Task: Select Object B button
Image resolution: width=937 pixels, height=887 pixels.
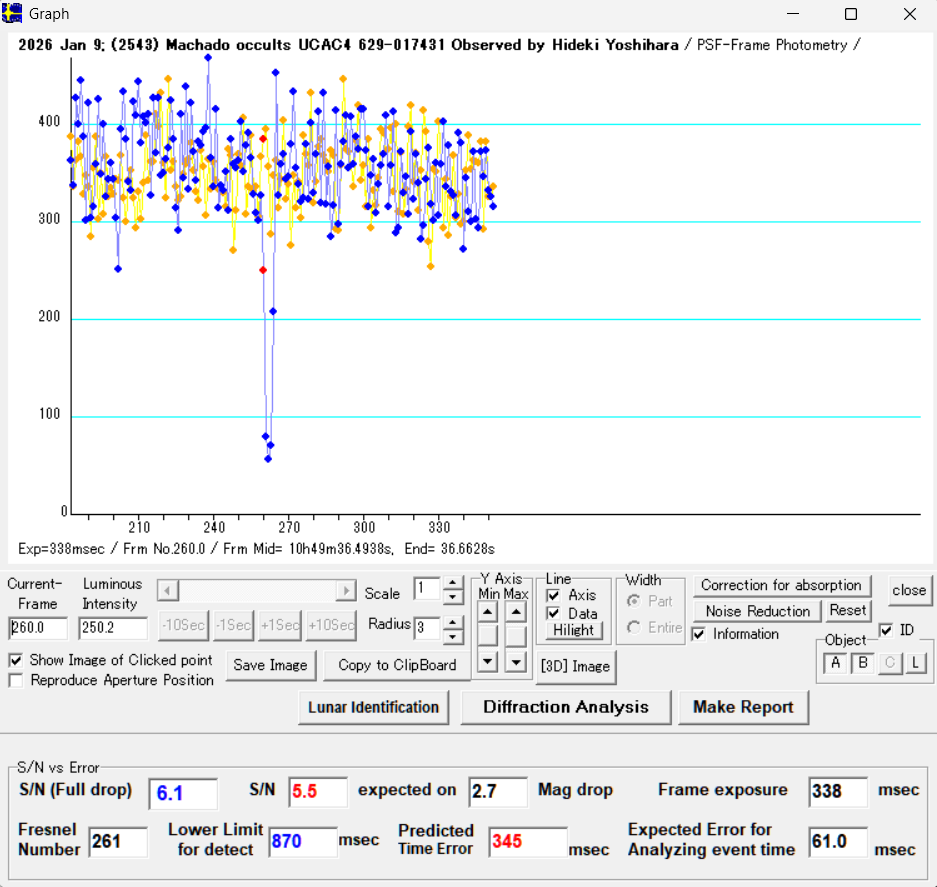Action: coord(862,663)
